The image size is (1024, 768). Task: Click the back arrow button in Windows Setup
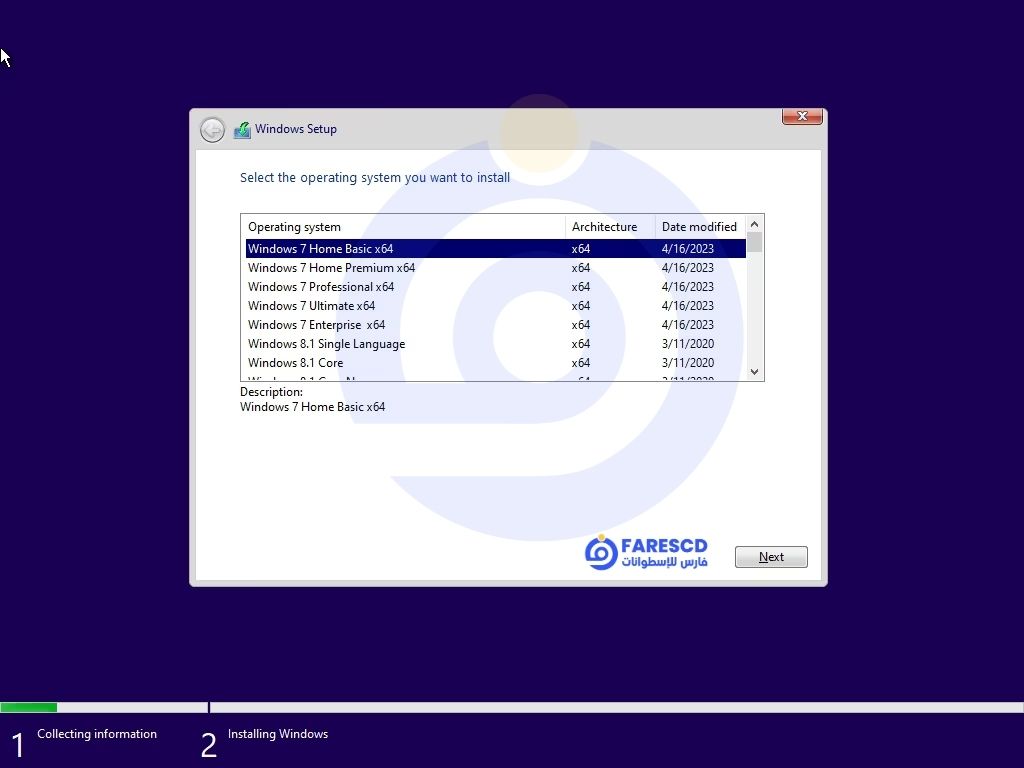pyautogui.click(x=212, y=129)
